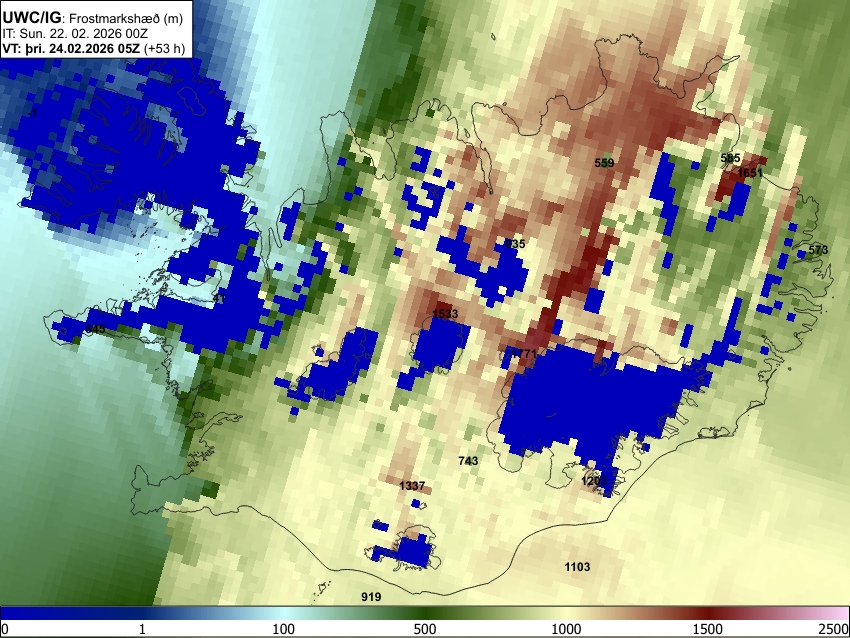The image size is (850, 638).
Task: Click the 'Frostmarkshæð (m)' title text
Action: [x=126, y=19]
